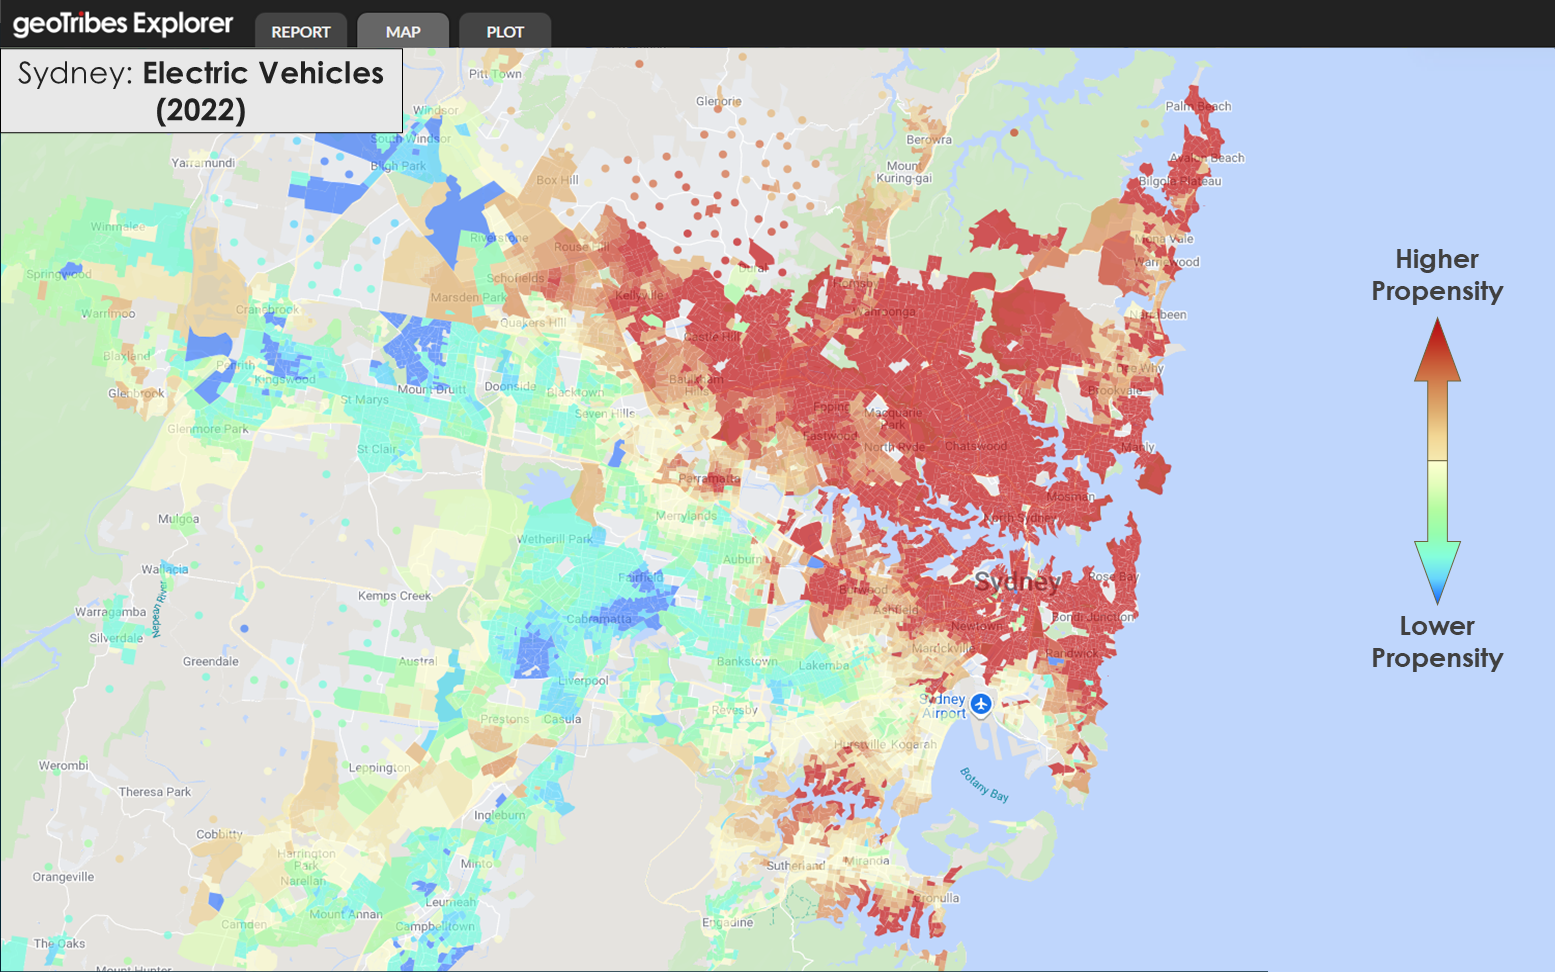This screenshot has height=972, width=1555.
Task: Select the Parramatta label on map
Action: (x=709, y=479)
